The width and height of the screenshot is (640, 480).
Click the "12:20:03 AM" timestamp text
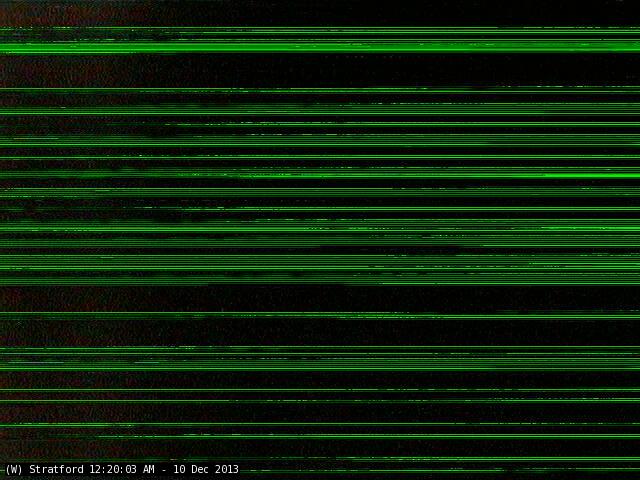tap(122, 469)
